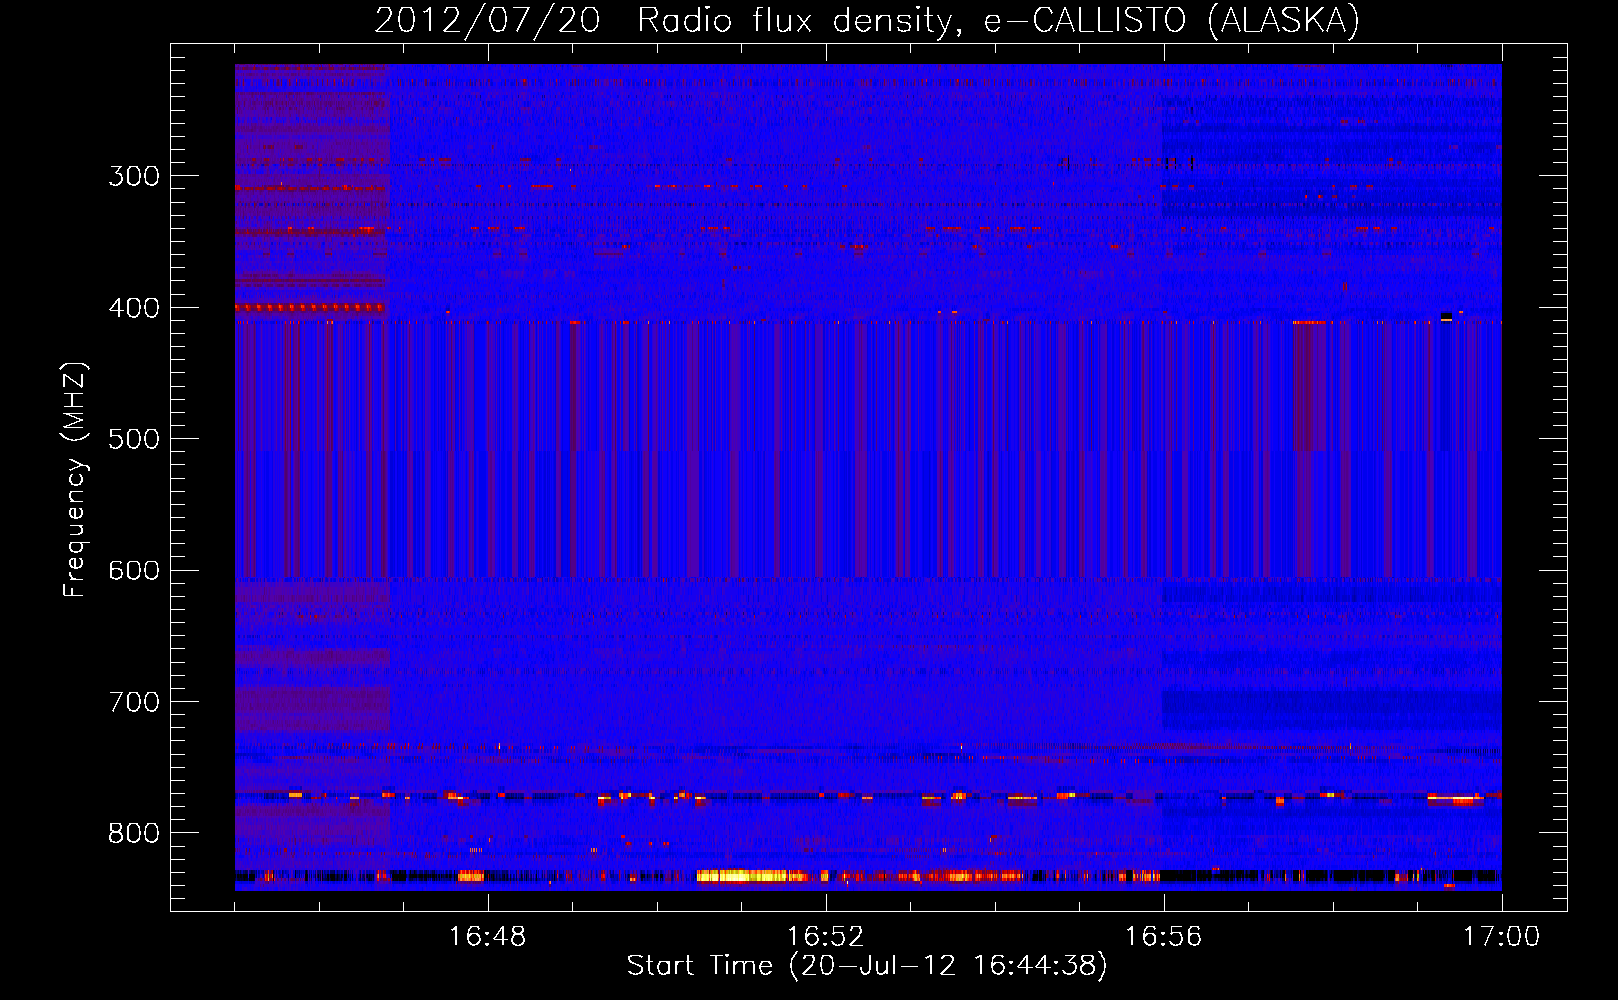Click the 700 frequency tick label
The height and width of the screenshot is (1000, 1618).
pyautogui.click(x=134, y=702)
